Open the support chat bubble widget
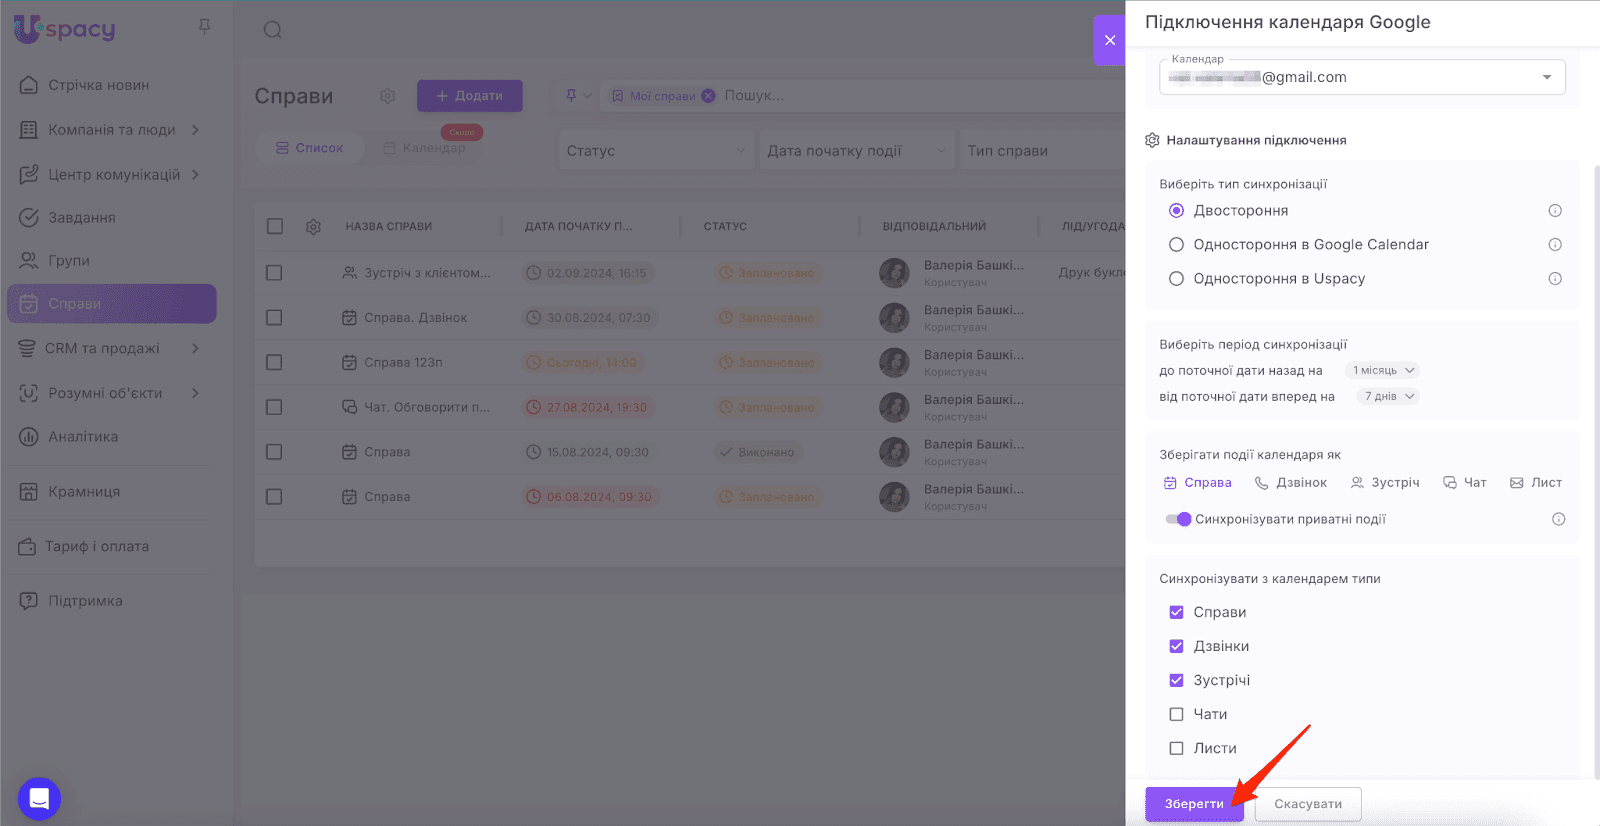Image resolution: width=1600 pixels, height=826 pixels. point(39,798)
